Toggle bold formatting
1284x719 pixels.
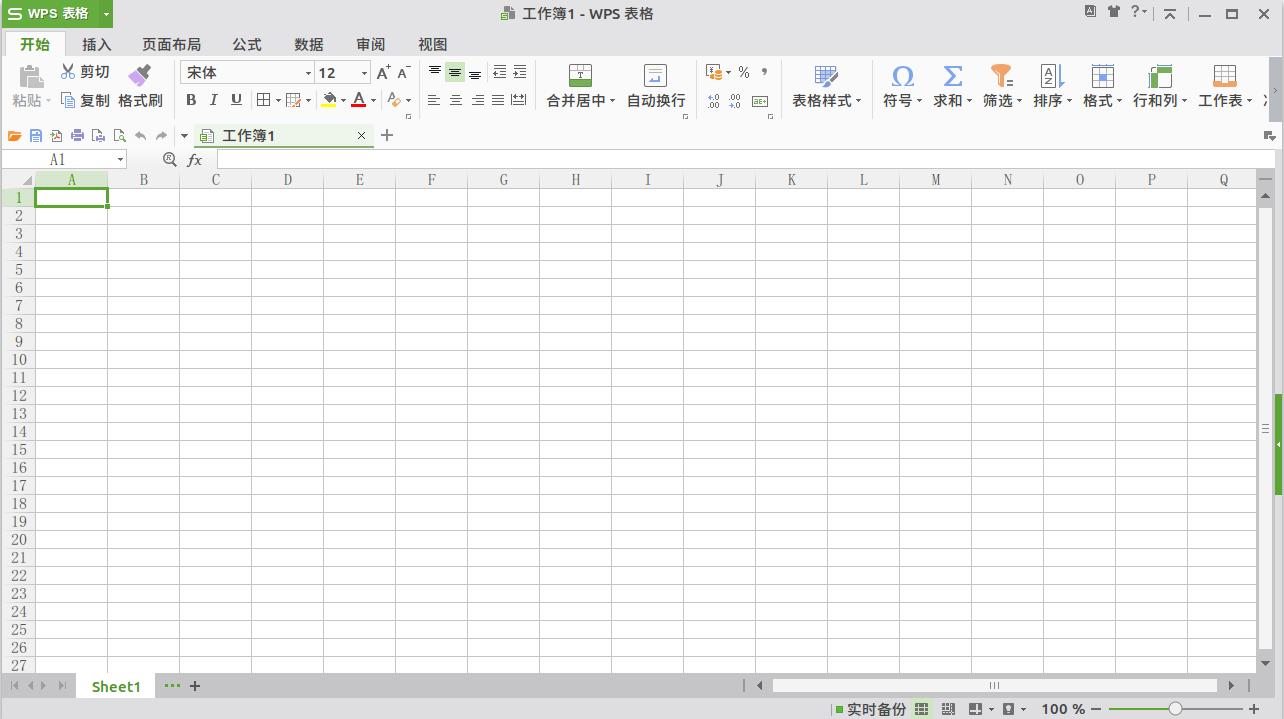pyautogui.click(x=191, y=99)
